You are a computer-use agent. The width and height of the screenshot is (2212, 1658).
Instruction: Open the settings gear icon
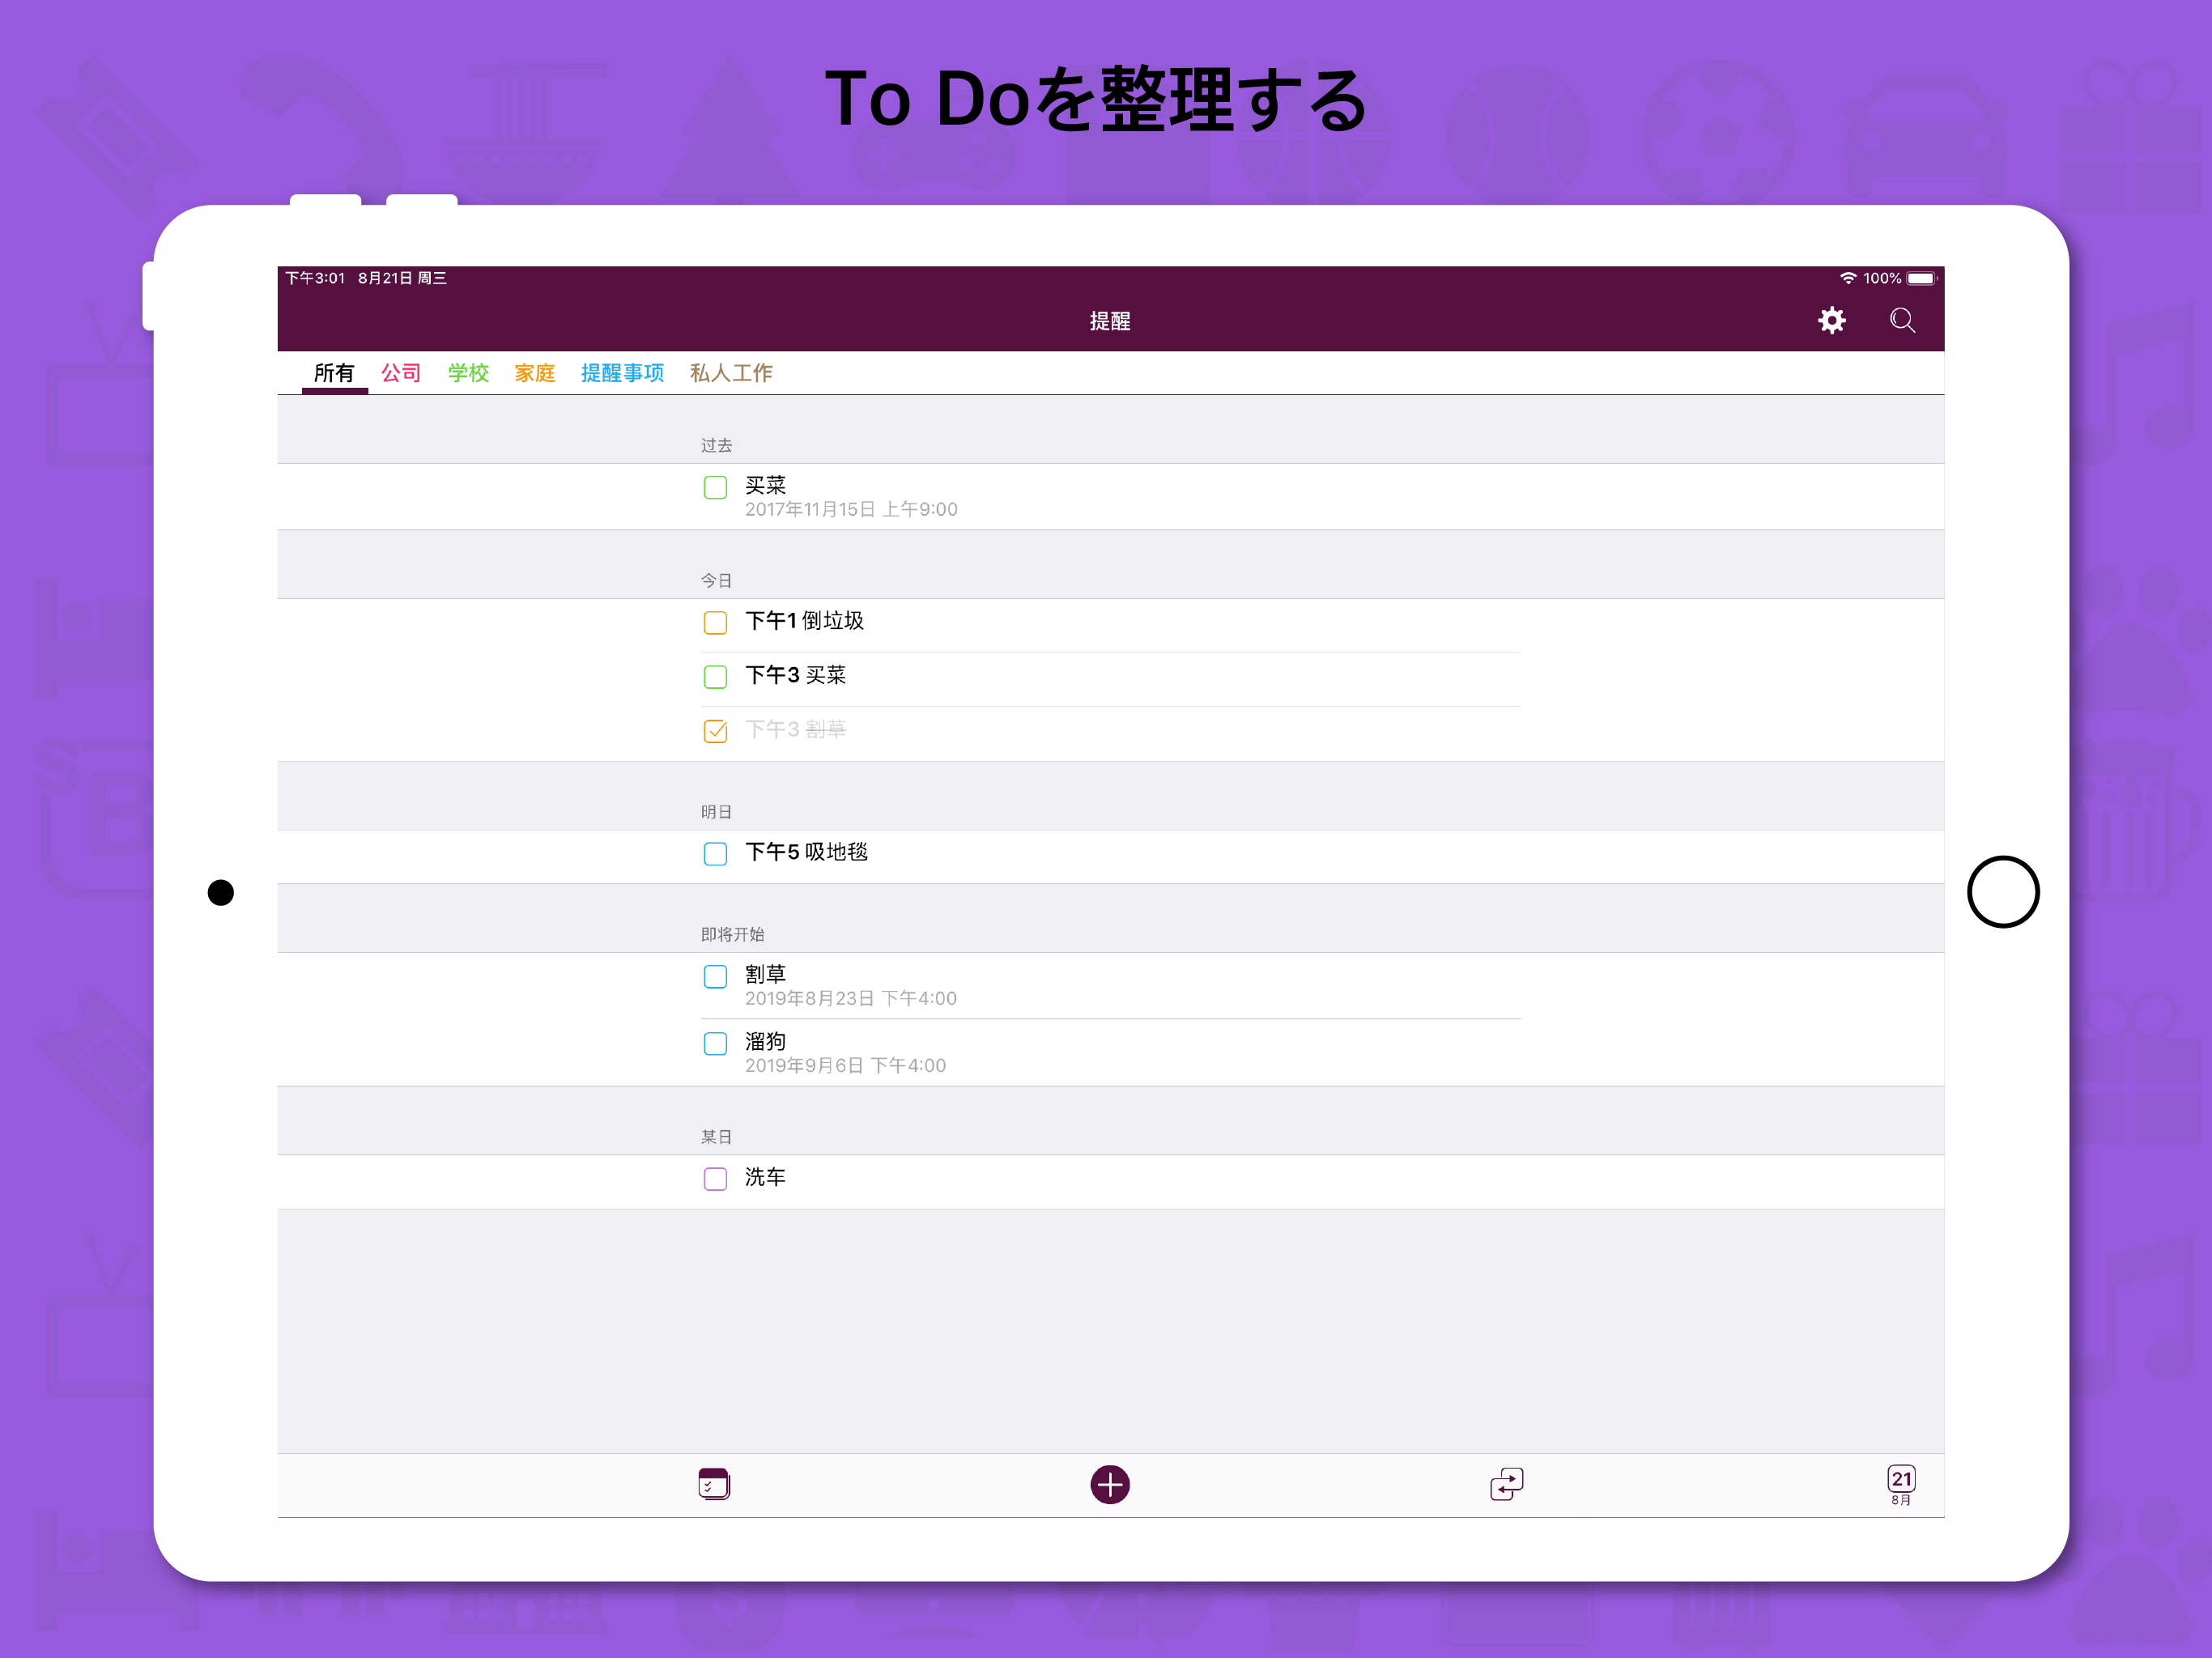click(x=1832, y=320)
